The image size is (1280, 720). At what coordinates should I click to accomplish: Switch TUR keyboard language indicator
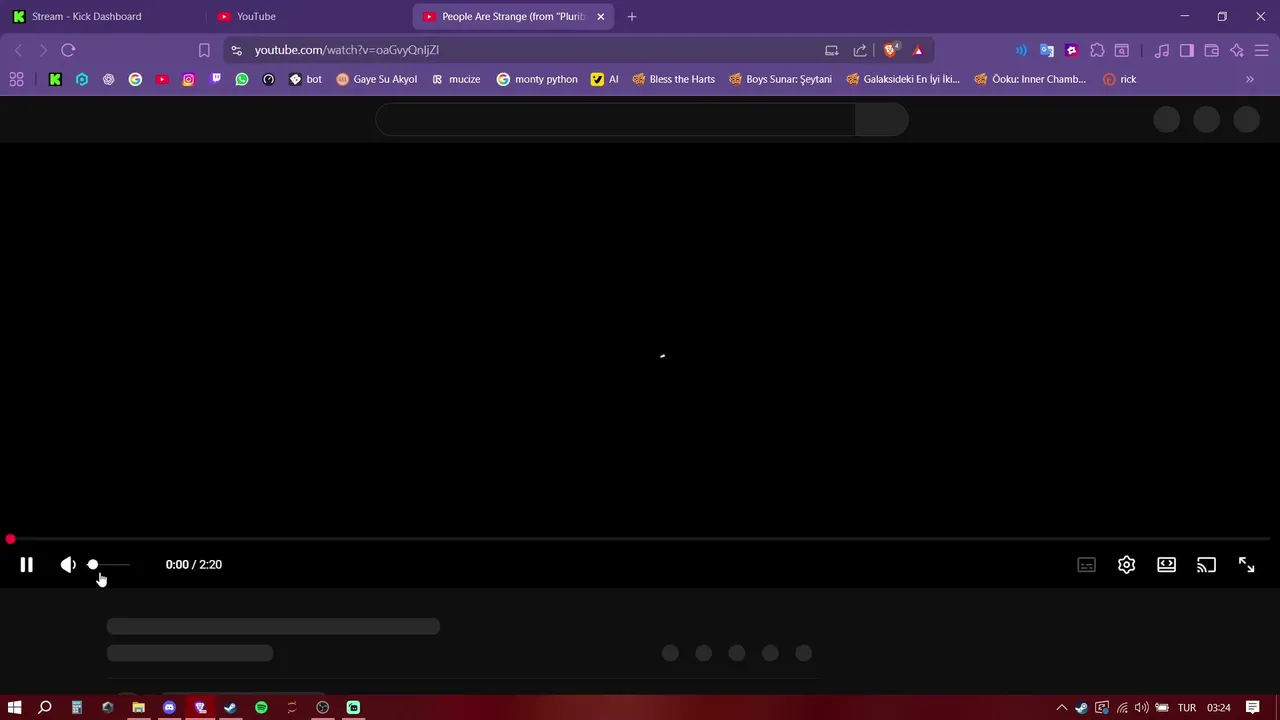pos(1187,708)
